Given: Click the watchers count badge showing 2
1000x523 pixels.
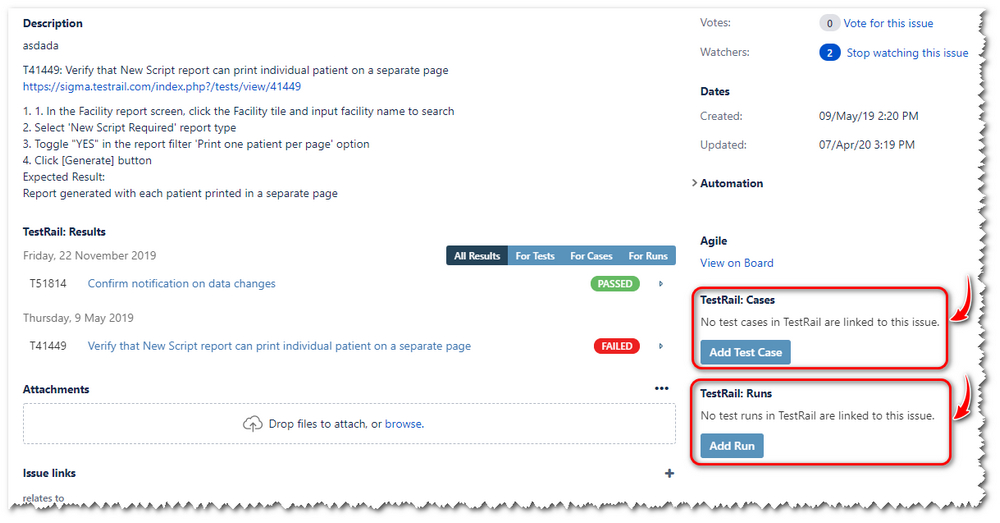Looking at the screenshot, I should 829,53.
